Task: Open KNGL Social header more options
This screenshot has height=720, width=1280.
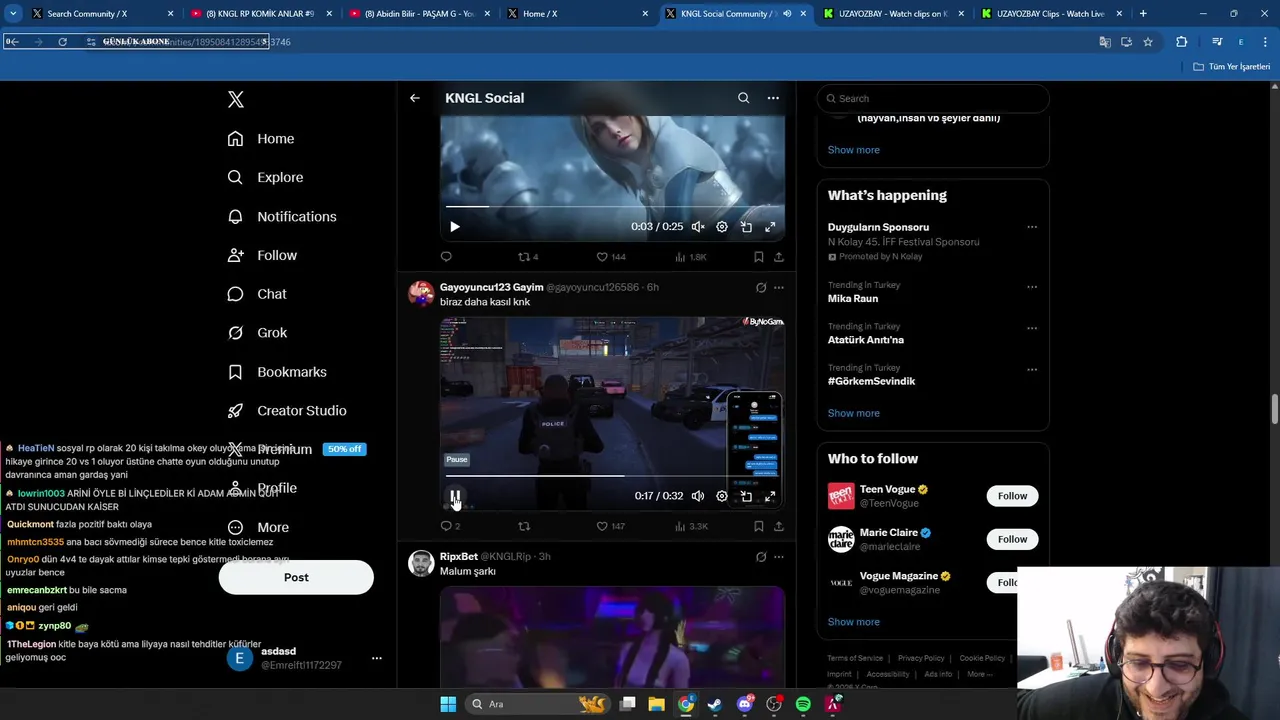Action: pyautogui.click(x=773, y=98)
